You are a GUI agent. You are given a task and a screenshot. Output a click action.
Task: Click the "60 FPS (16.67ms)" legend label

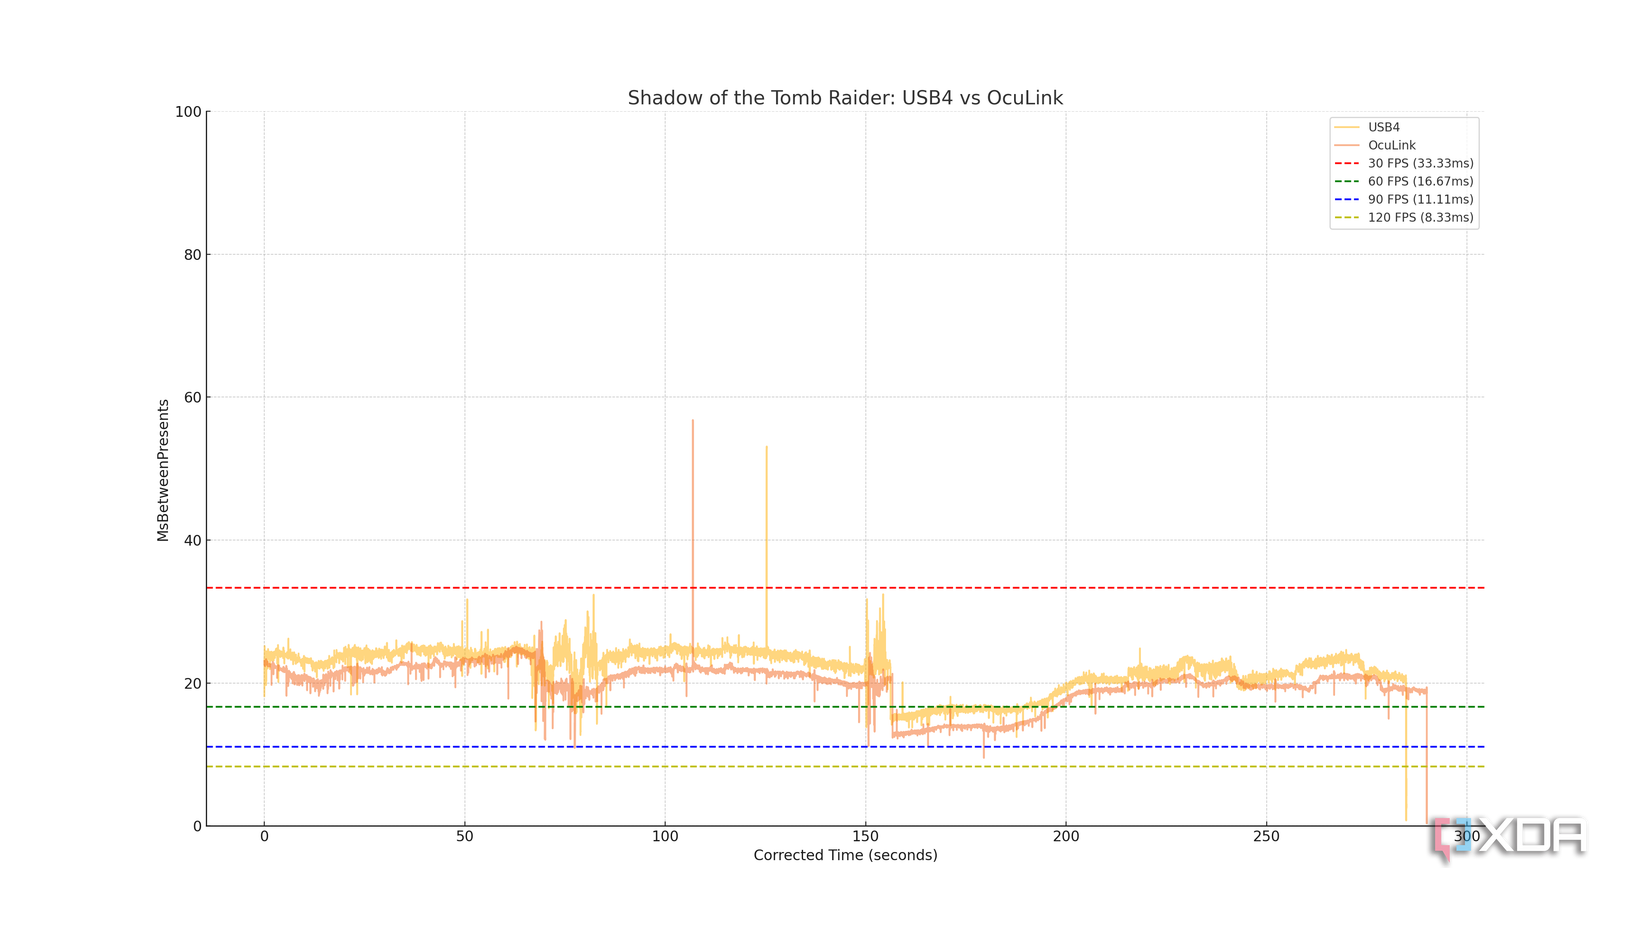click(x=1420, y=181)
